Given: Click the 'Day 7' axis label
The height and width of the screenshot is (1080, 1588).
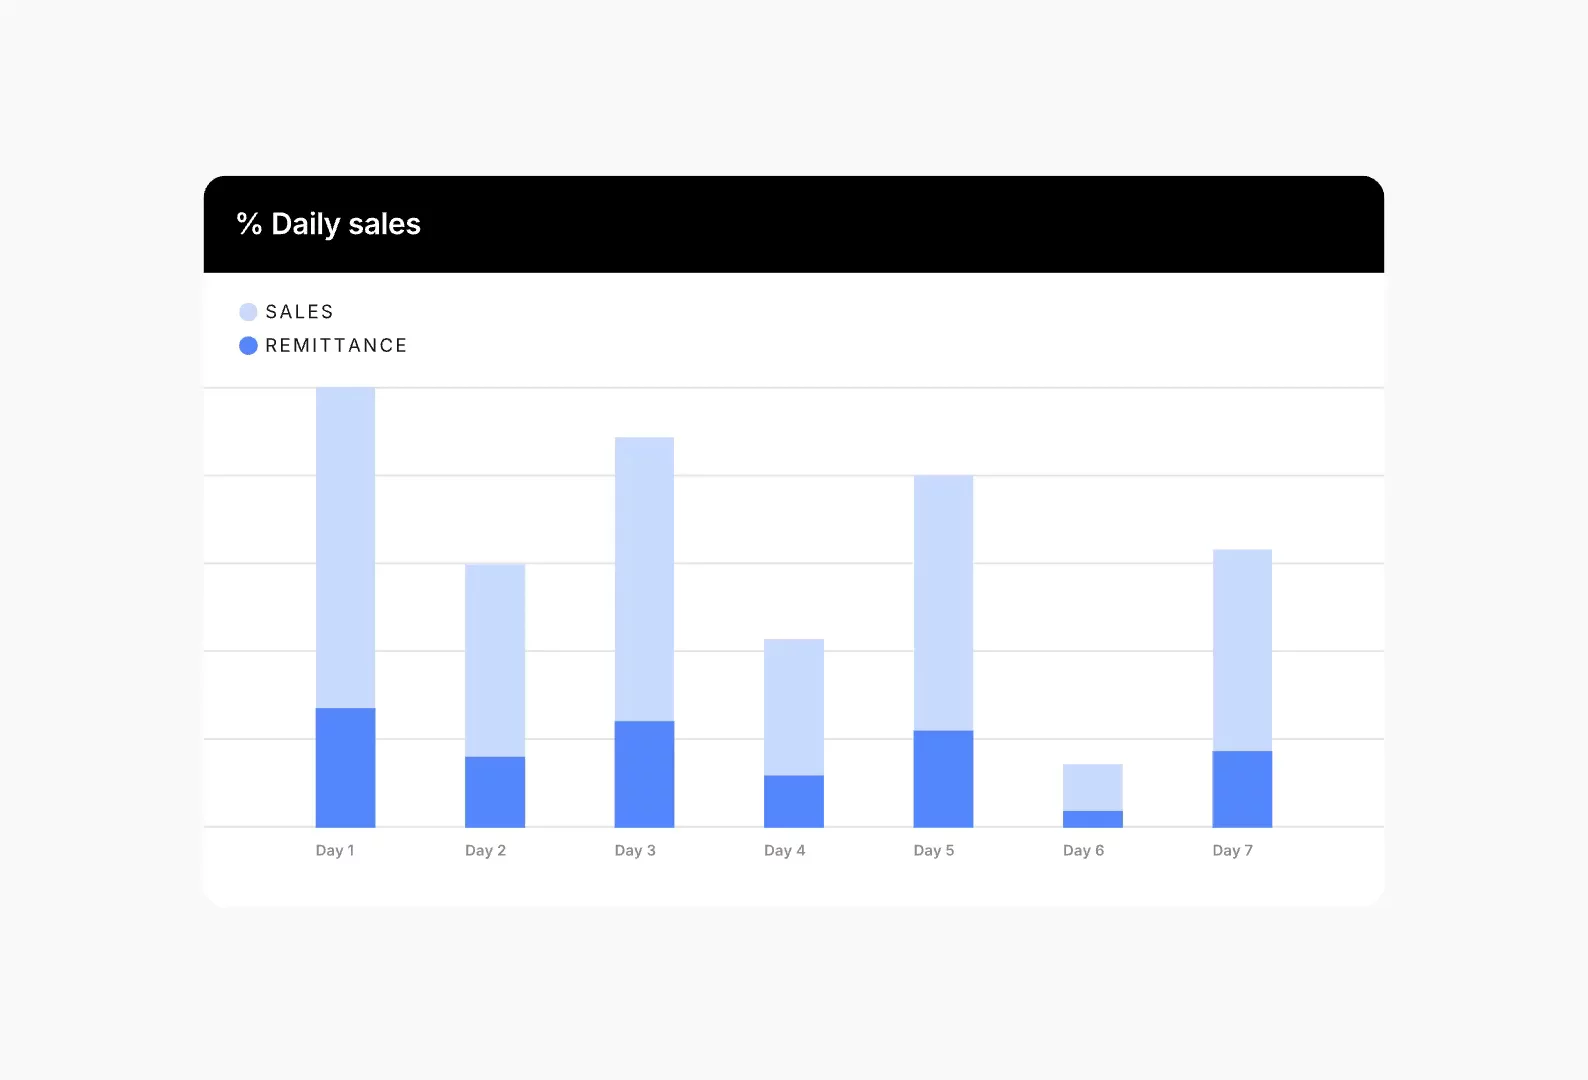Looking at the screenshot, I should 1232,850.
